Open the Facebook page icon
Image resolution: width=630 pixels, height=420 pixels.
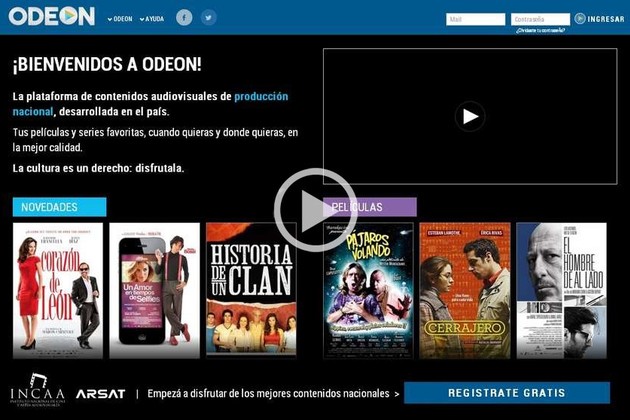[x=184, y=18]
